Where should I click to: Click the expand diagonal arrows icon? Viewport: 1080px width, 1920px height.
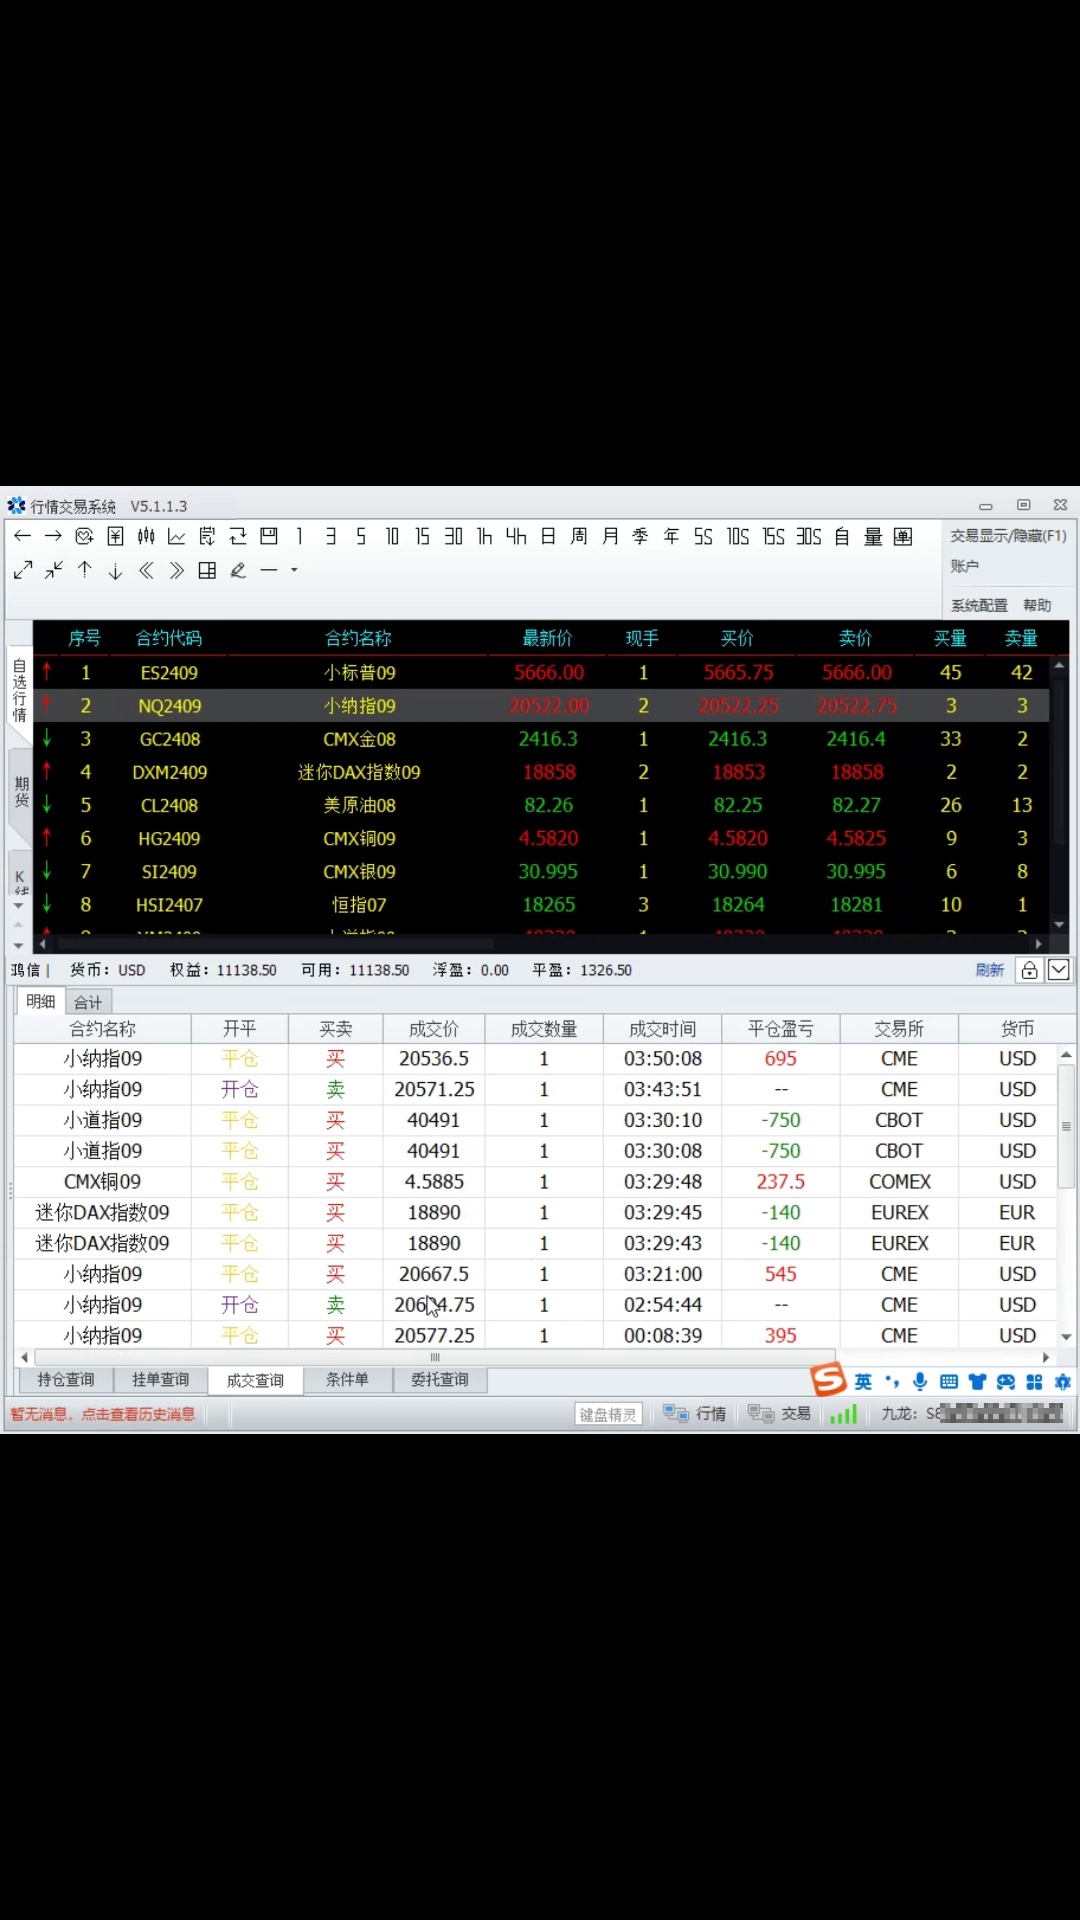(23, 570)
